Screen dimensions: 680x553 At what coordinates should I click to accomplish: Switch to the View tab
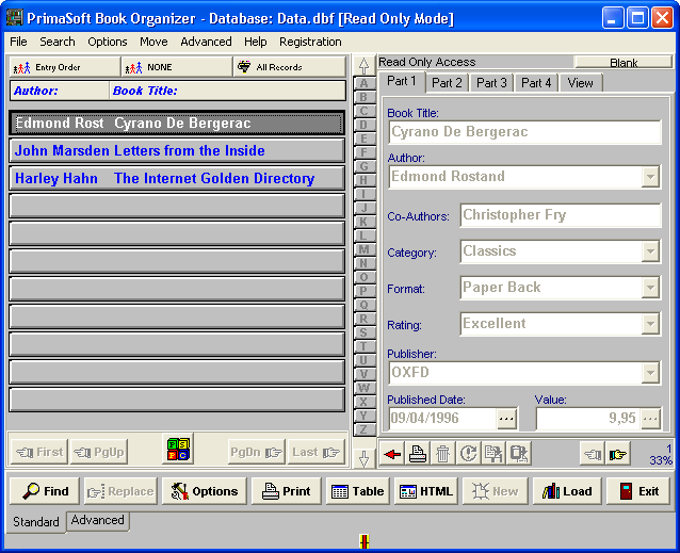[581, 83]
